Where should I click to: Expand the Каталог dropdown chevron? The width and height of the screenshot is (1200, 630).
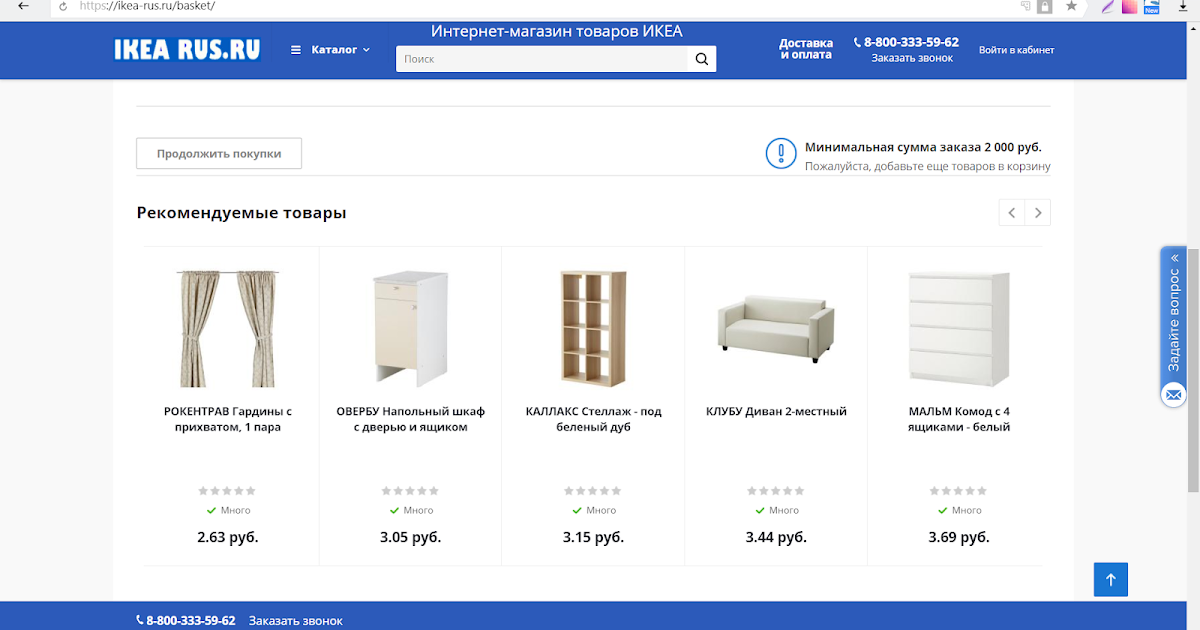tap(366, 50)
